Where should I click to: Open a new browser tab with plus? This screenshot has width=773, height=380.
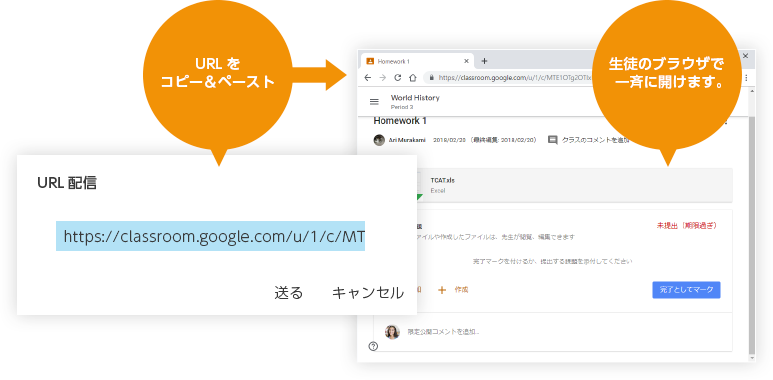click(x=484, y=61)
